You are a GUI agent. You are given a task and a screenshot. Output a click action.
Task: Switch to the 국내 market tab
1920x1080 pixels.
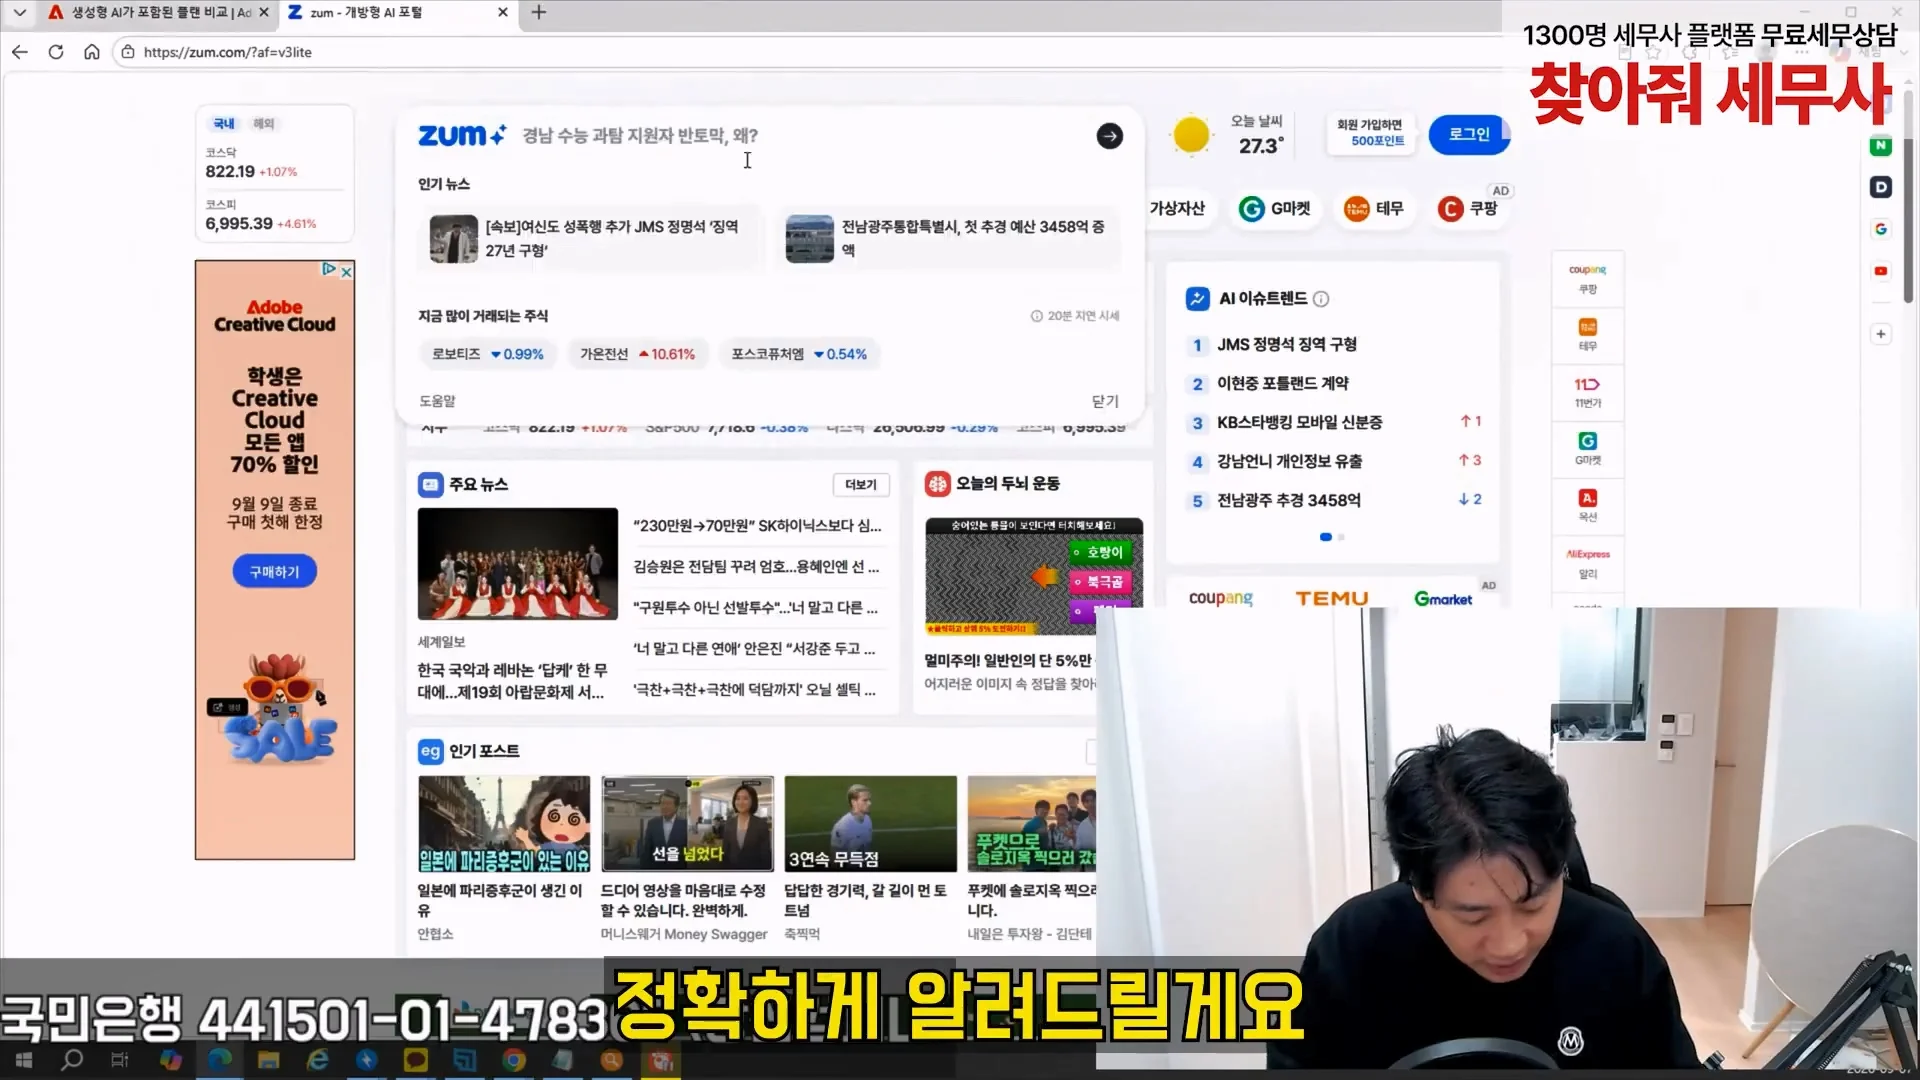(224, 124)
